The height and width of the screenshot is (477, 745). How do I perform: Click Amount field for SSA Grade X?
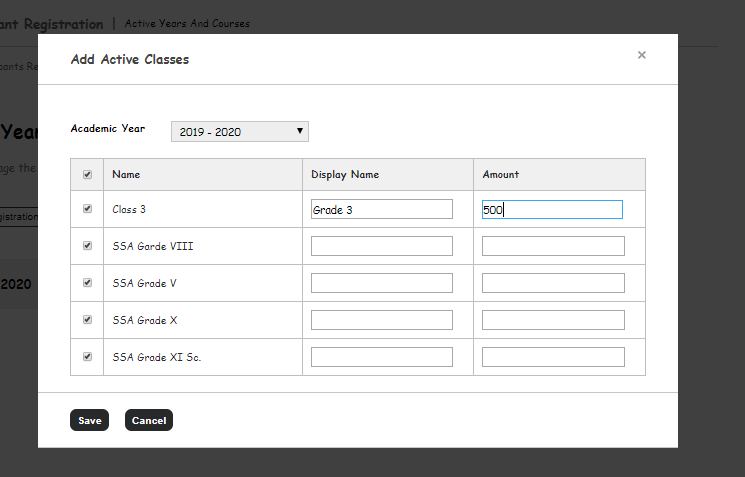pyautogui.click(x=553, y=320)
